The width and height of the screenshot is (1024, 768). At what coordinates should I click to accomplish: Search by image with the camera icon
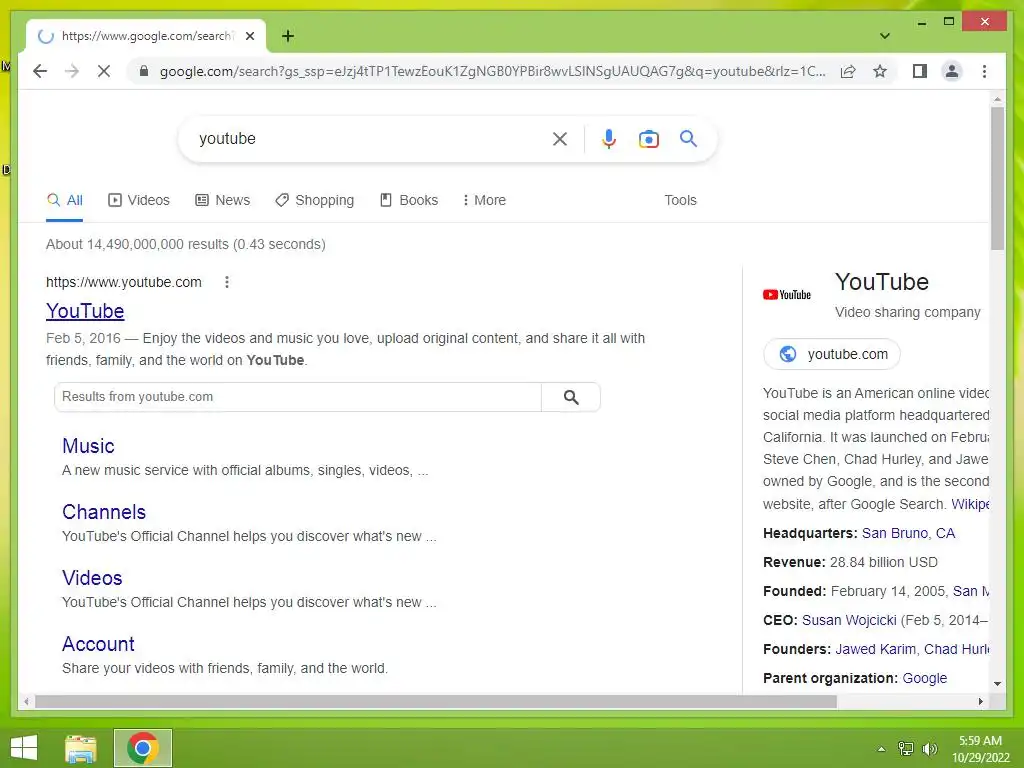coord(648,138)
